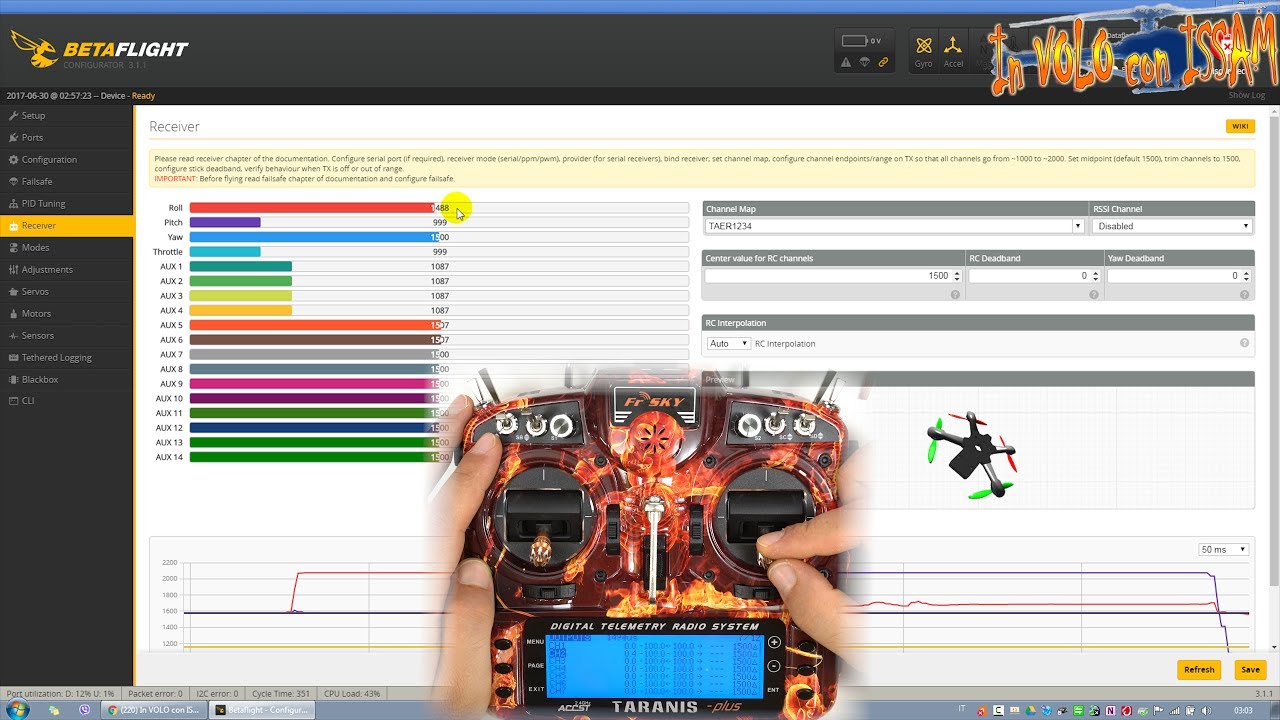1280x720 pixels.
Task: Click the AUX 1 channel bar
Action: pos(439,266)
